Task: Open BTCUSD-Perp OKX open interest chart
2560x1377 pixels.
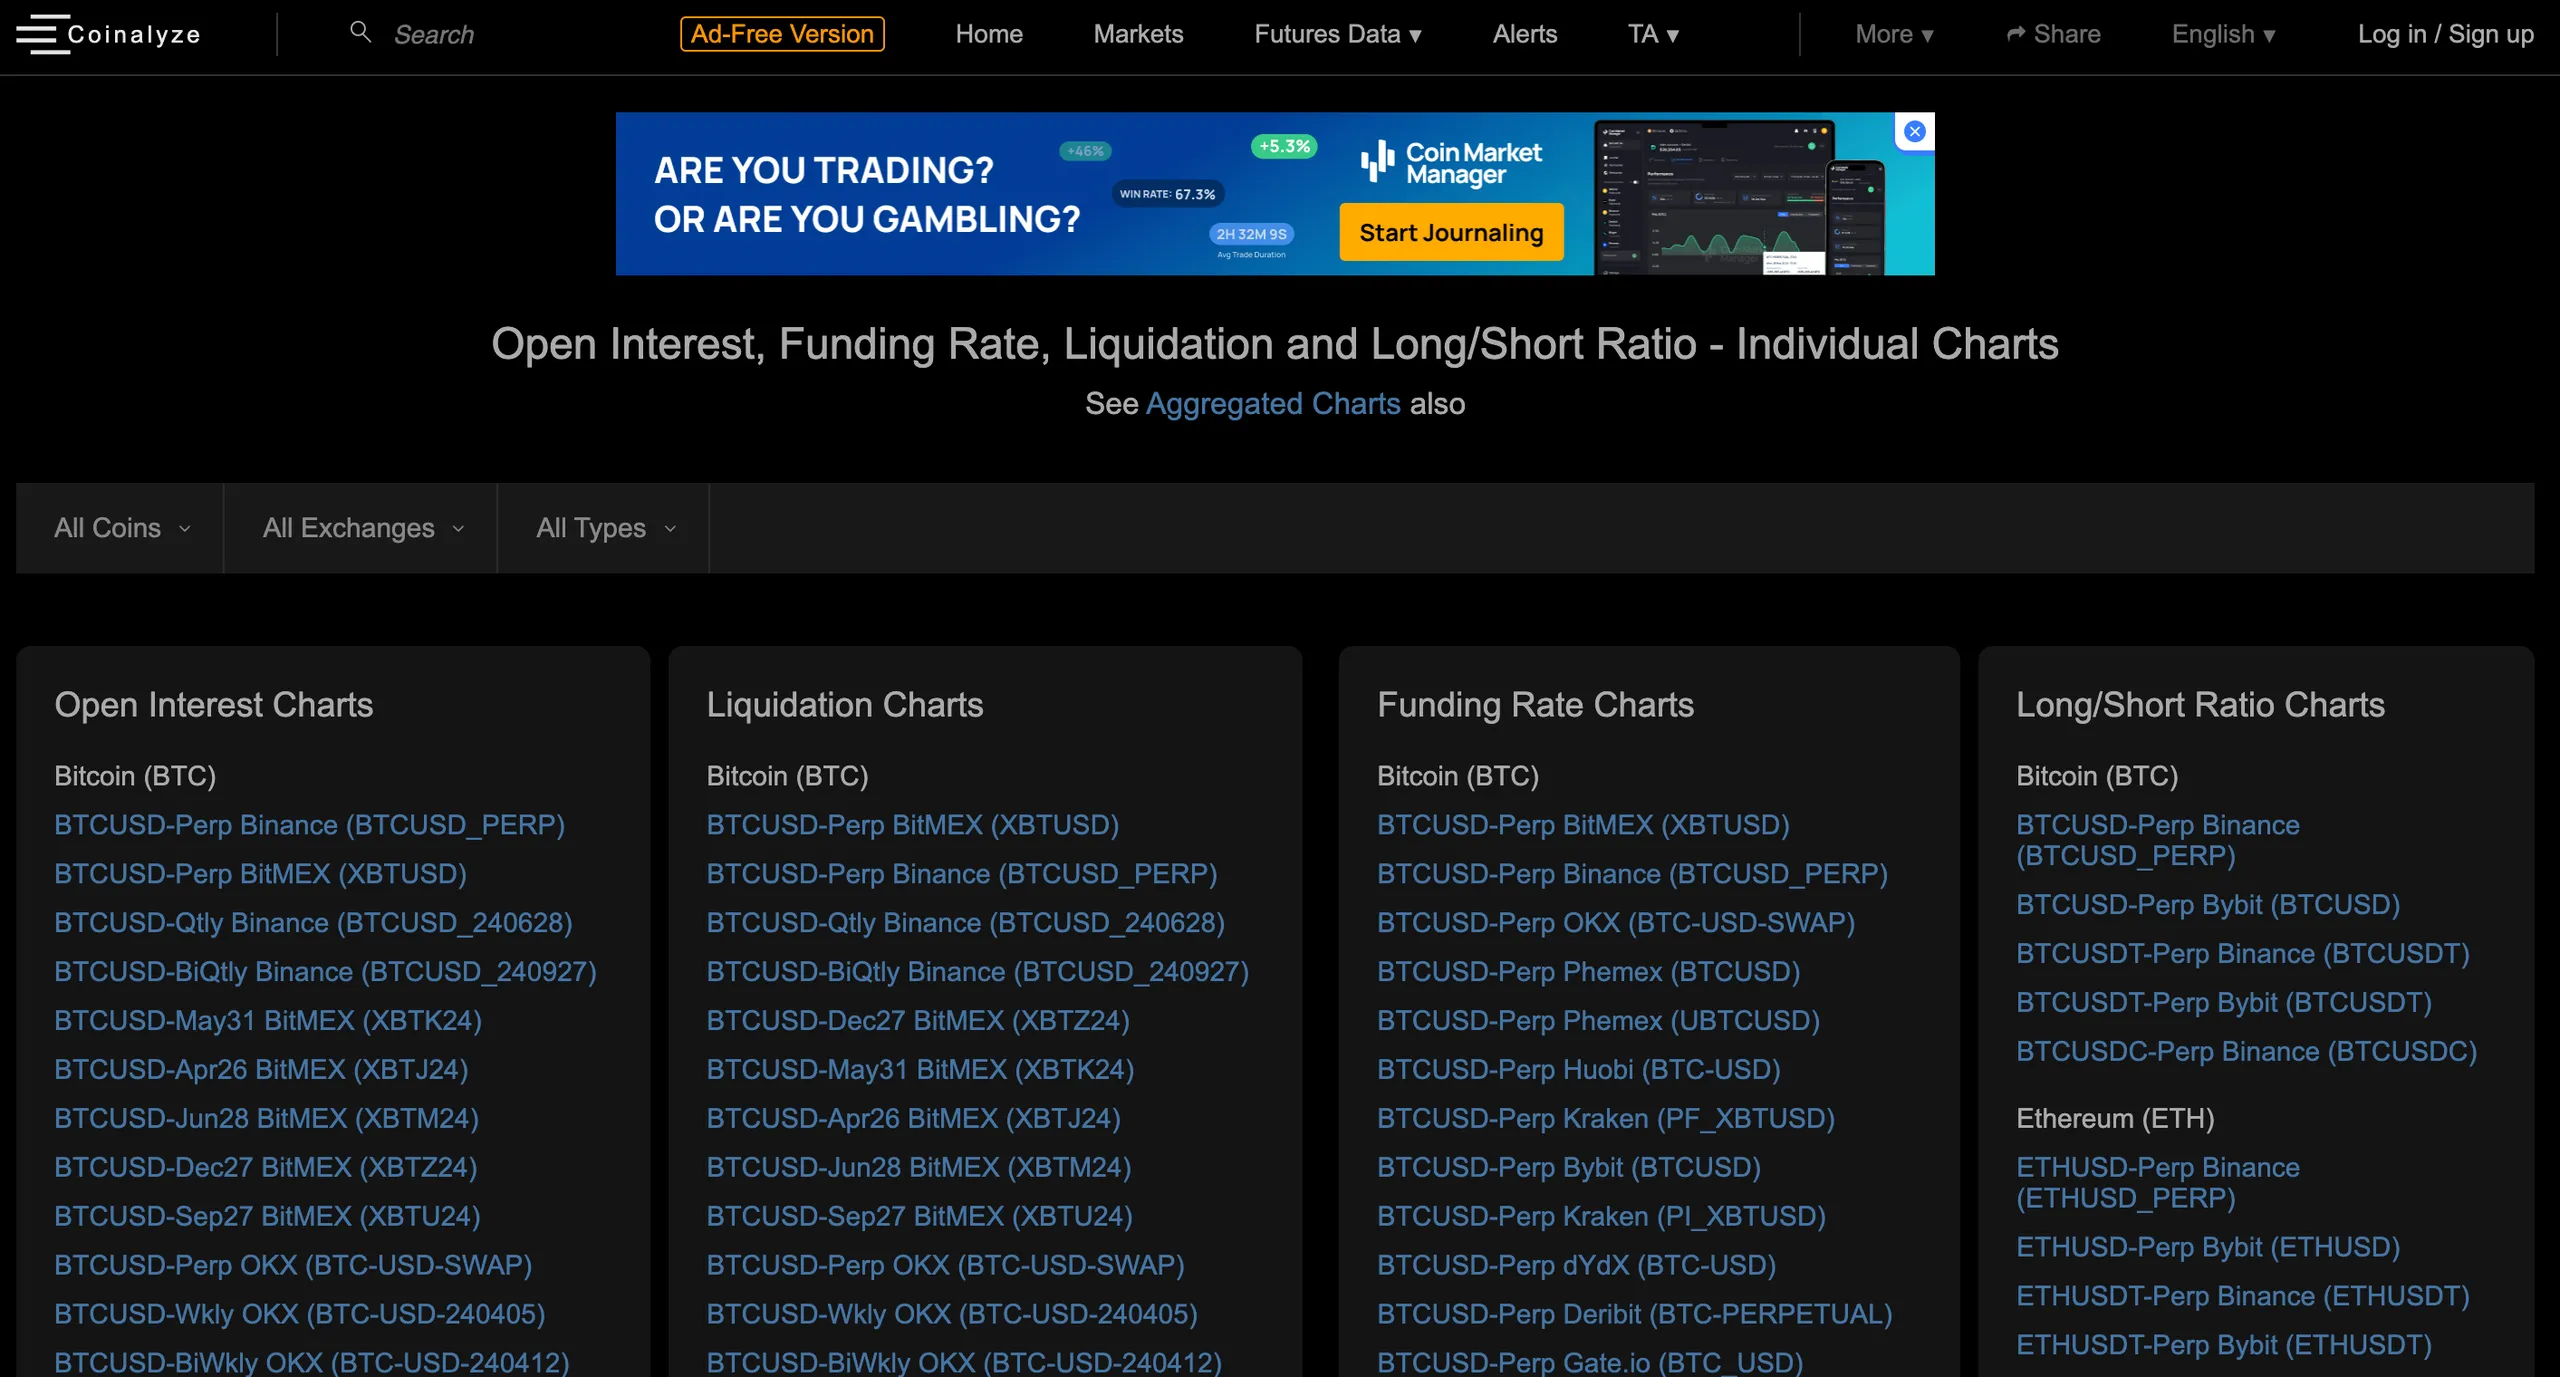Action: [293, 1266]
